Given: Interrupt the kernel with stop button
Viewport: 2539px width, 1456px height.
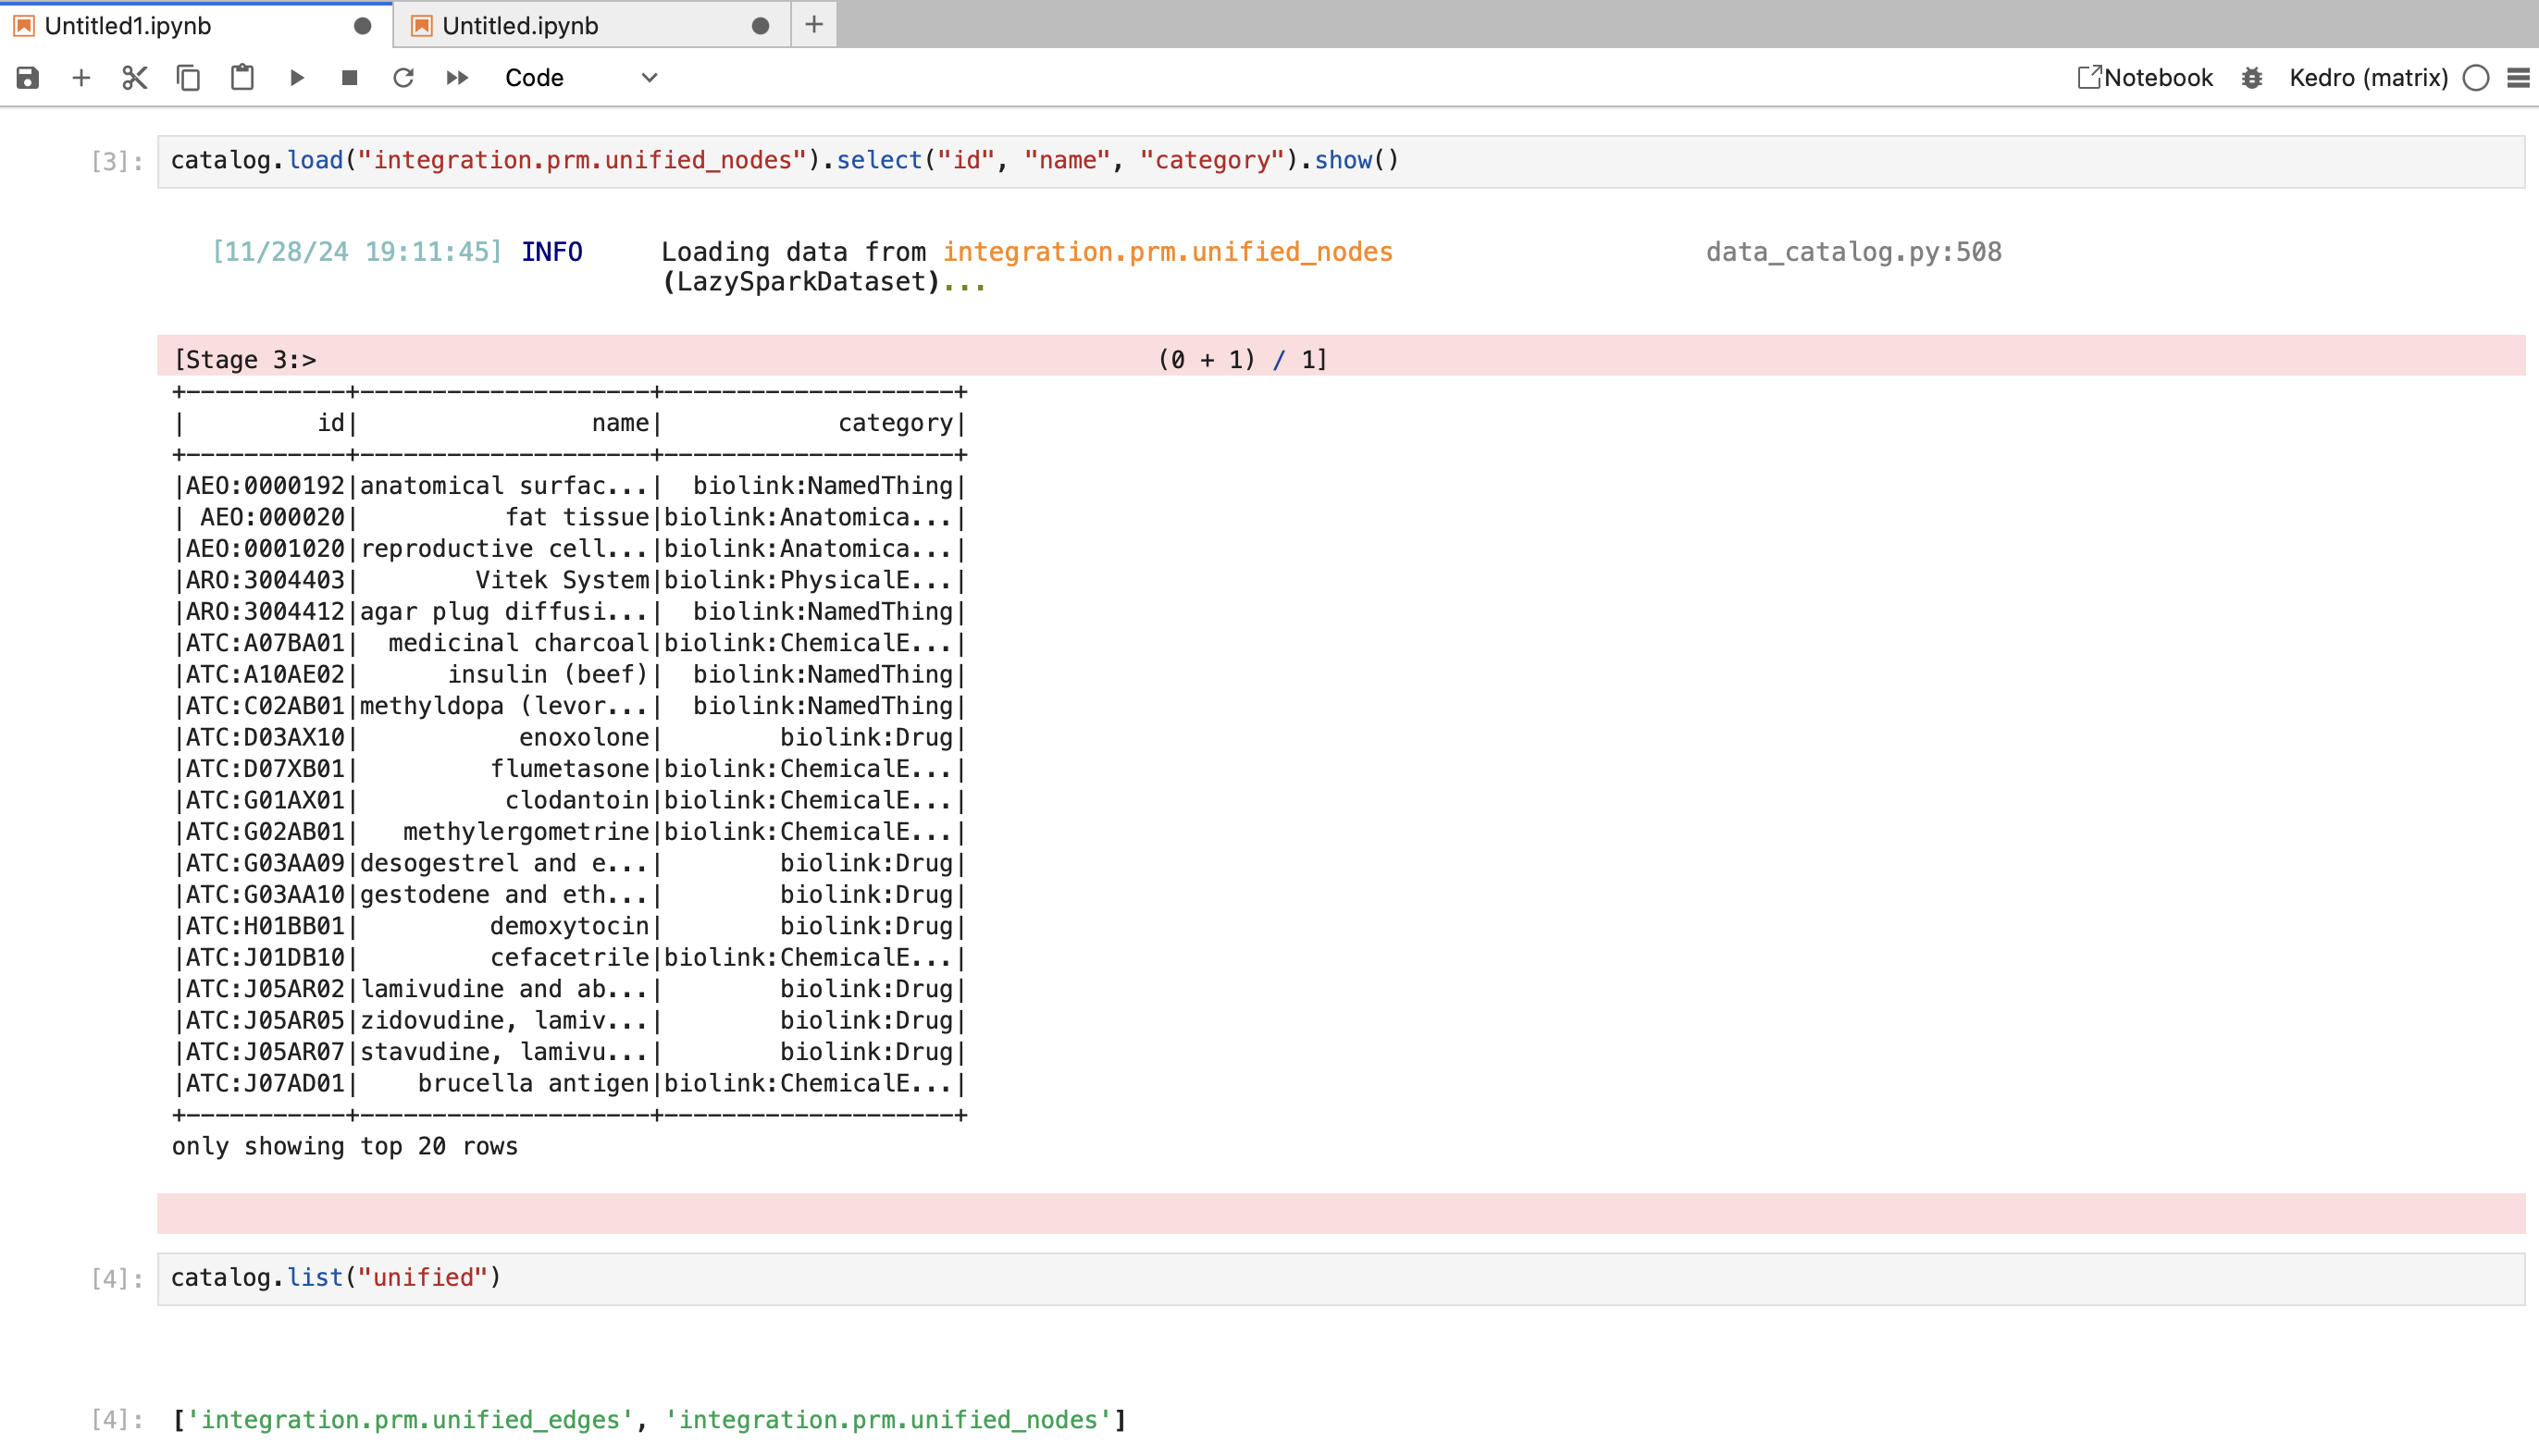Looking at the screenshot, I should (349, 78).
